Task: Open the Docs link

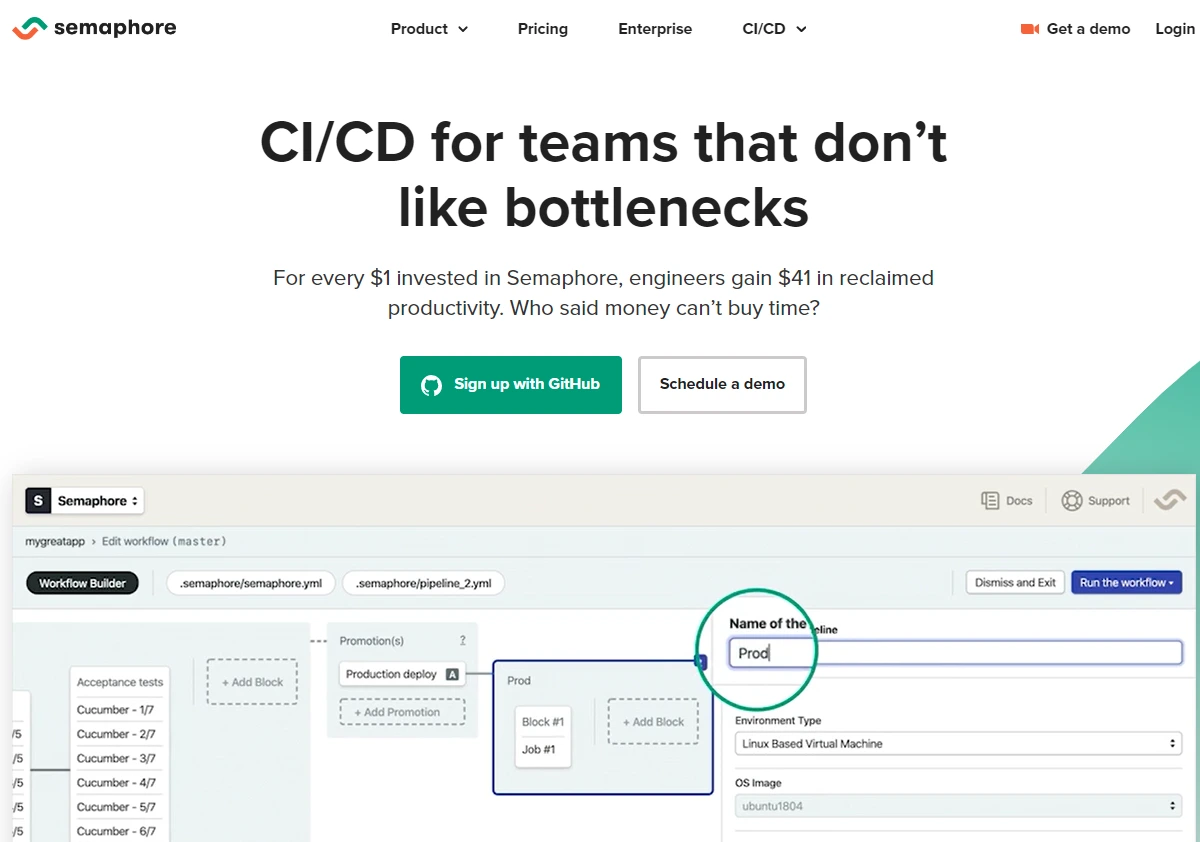Action: (x=1019, y=501)
